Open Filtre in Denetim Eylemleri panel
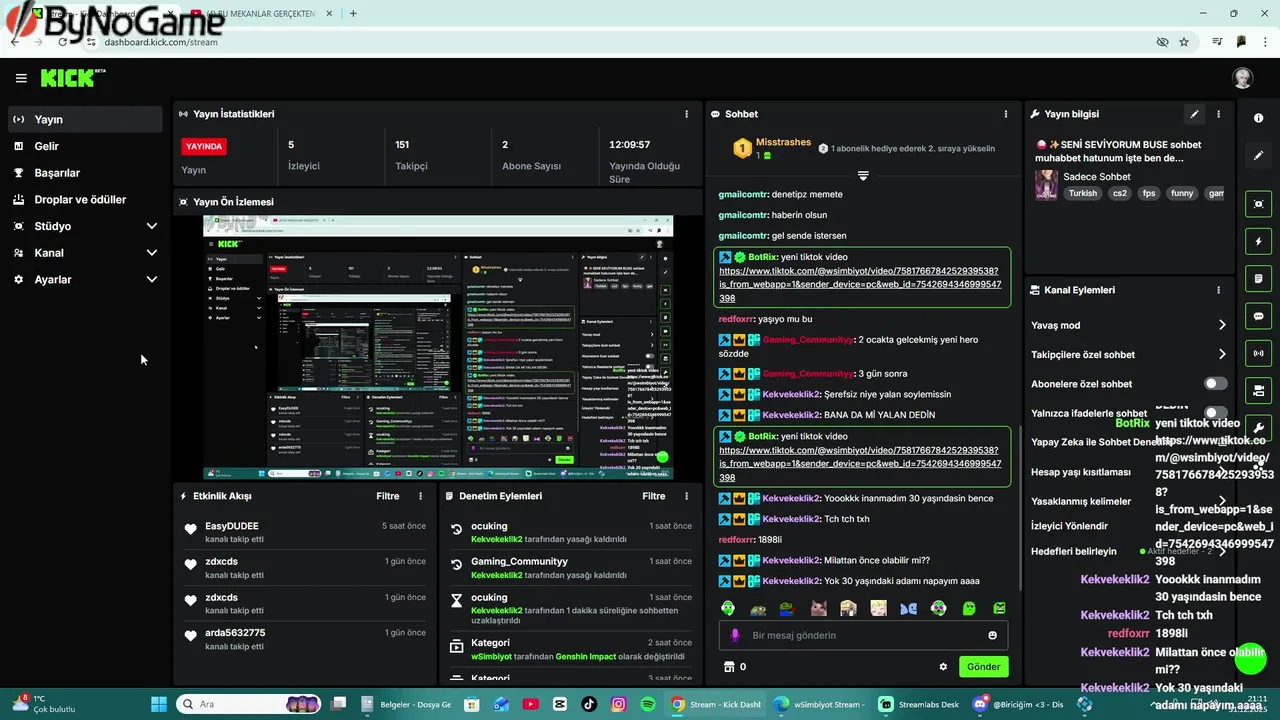1280x720 pixels. point(654,496)
